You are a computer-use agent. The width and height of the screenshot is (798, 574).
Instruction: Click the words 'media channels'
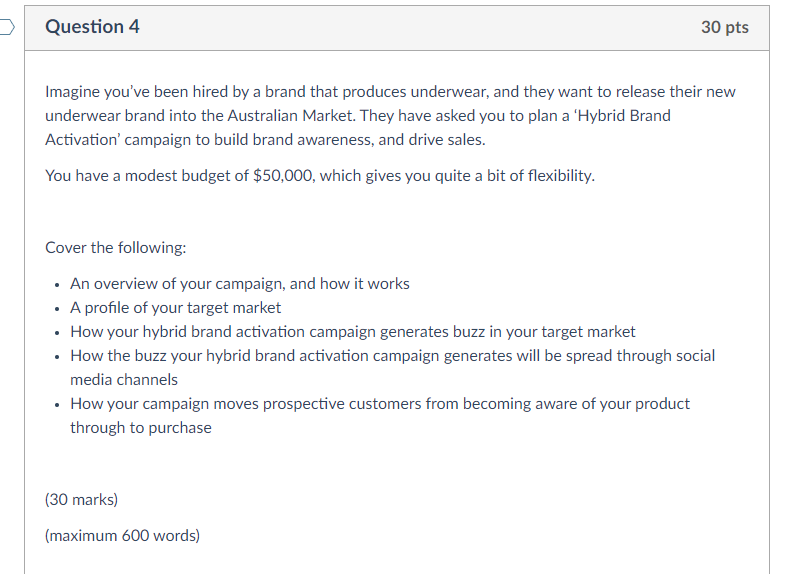point(124,379)
